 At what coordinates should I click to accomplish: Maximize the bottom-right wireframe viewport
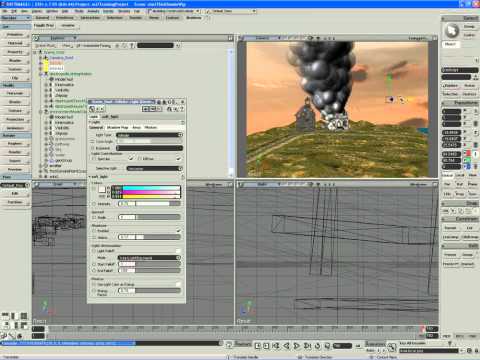pos(435,184)
